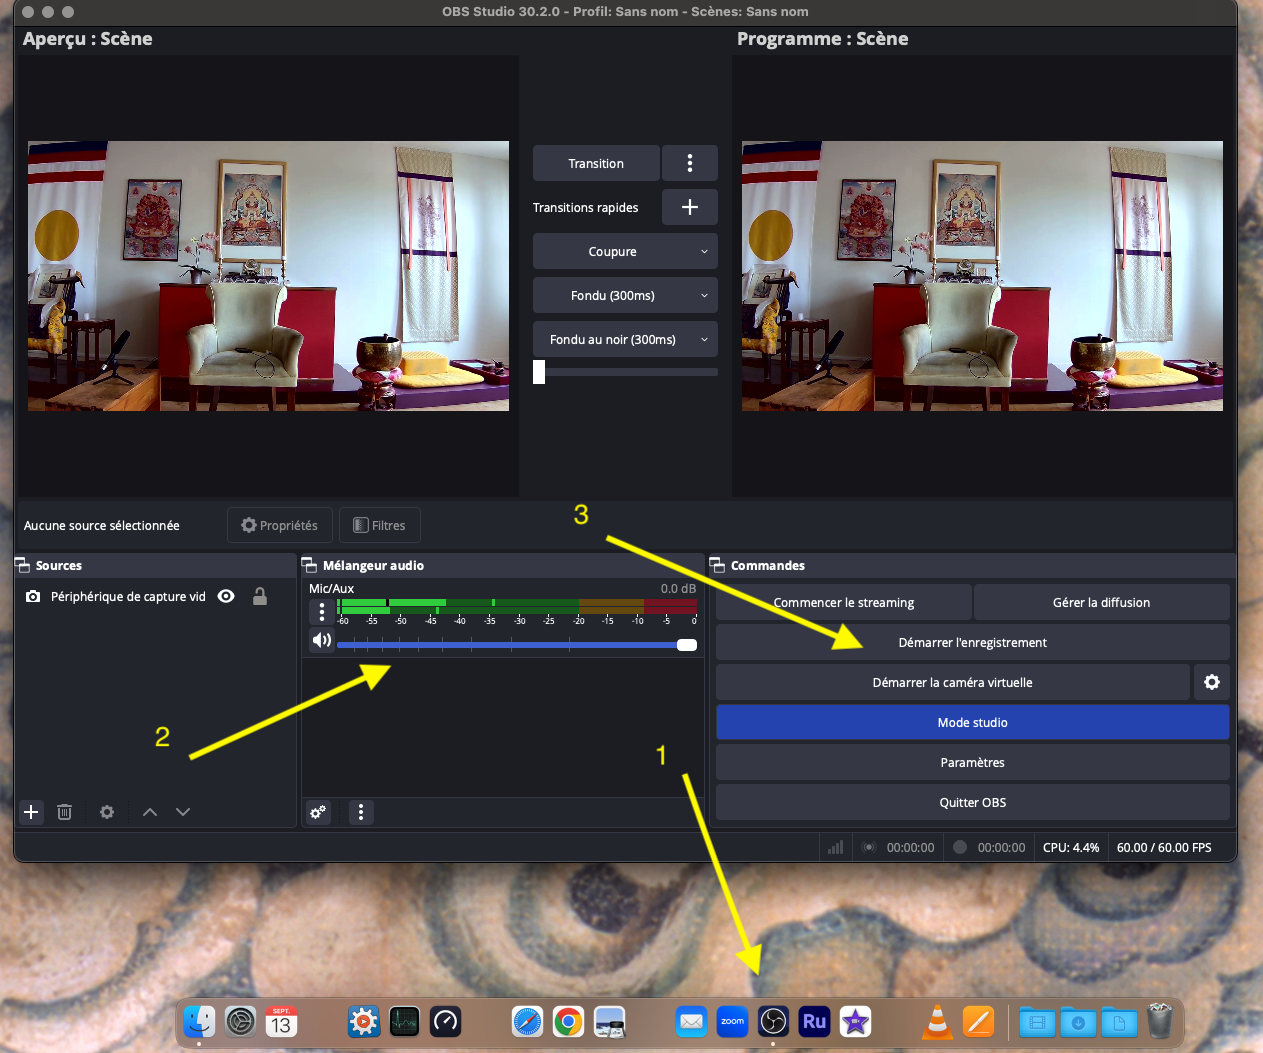1263x1053 pixels.
Task: Toggle lock on video capture source
Action: 260,596
